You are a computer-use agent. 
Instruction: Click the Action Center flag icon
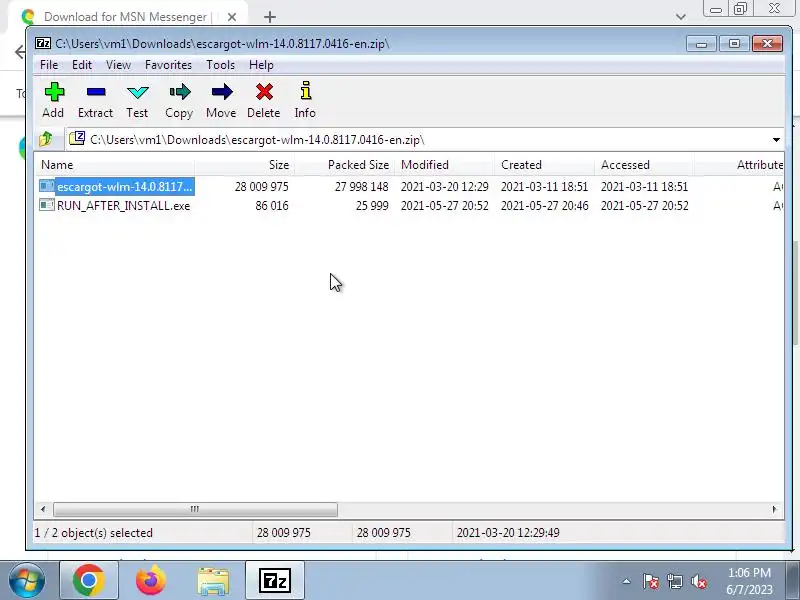click(x=651, y=581)
